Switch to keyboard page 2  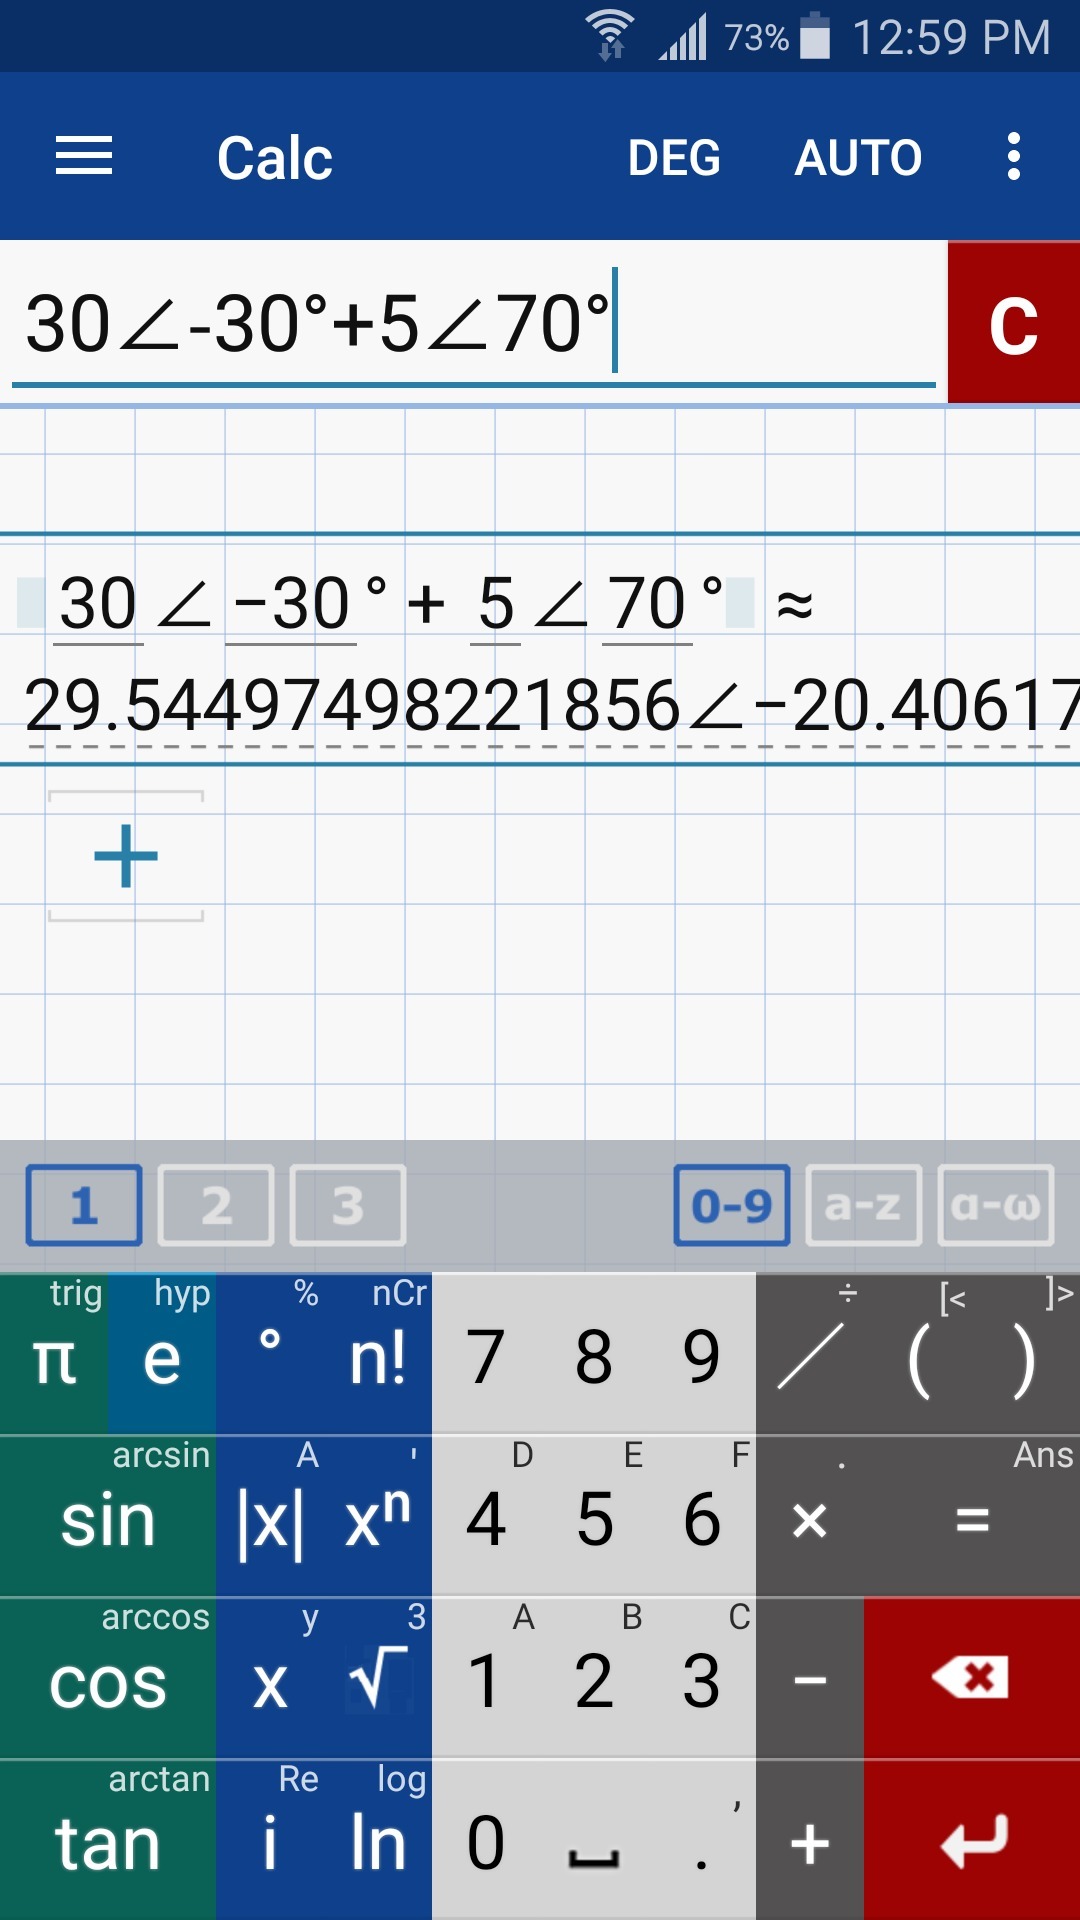tap(216, 1205)
